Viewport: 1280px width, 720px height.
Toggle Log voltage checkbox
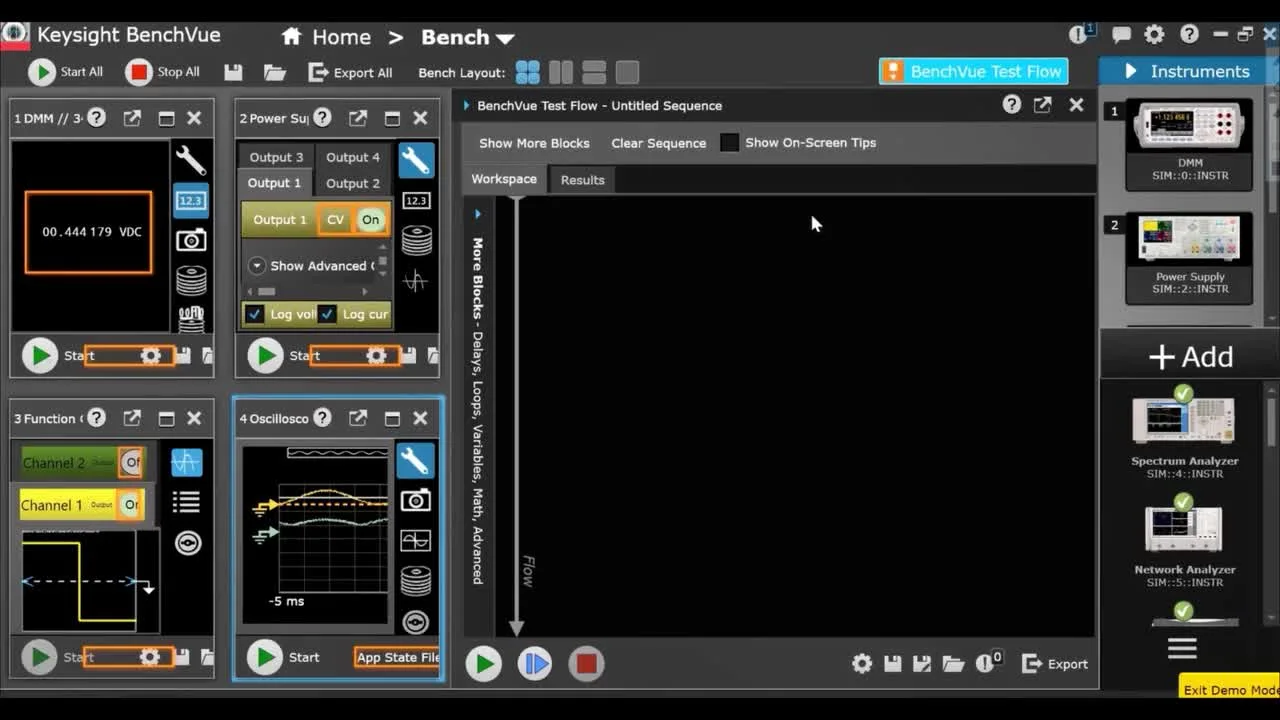(254, 314)
